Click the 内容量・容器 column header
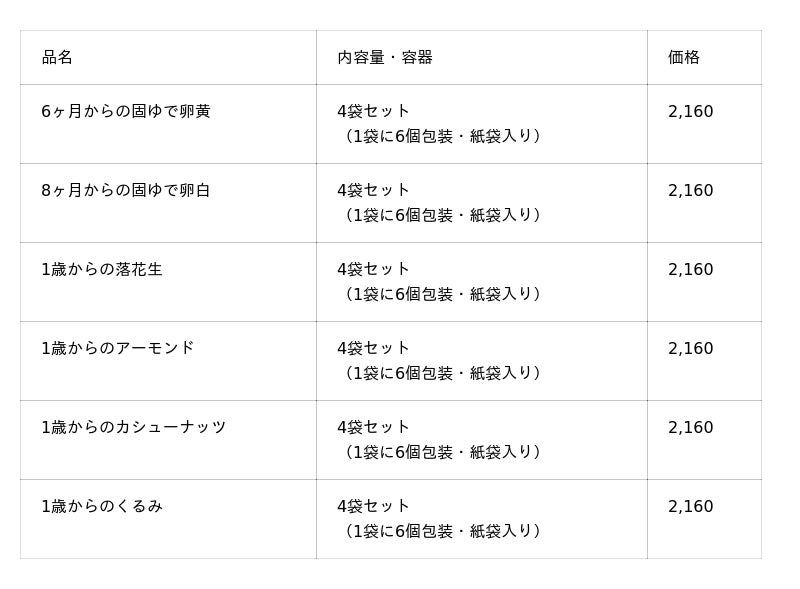Screen dimensions: 800x589 point(385,58)
